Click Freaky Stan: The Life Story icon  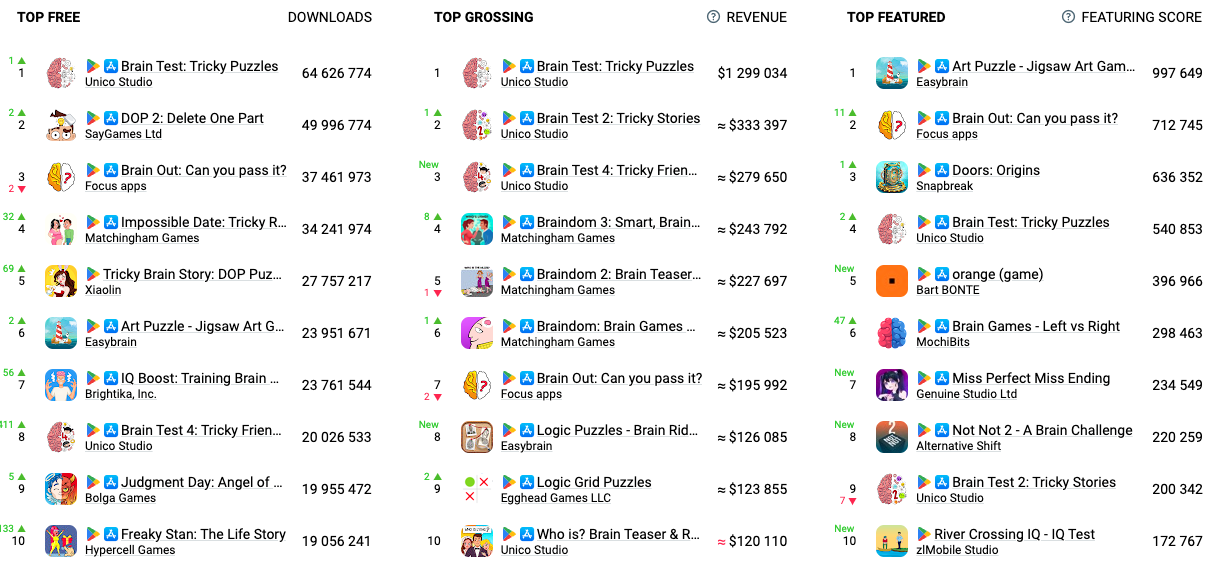[x=61, y=541]
